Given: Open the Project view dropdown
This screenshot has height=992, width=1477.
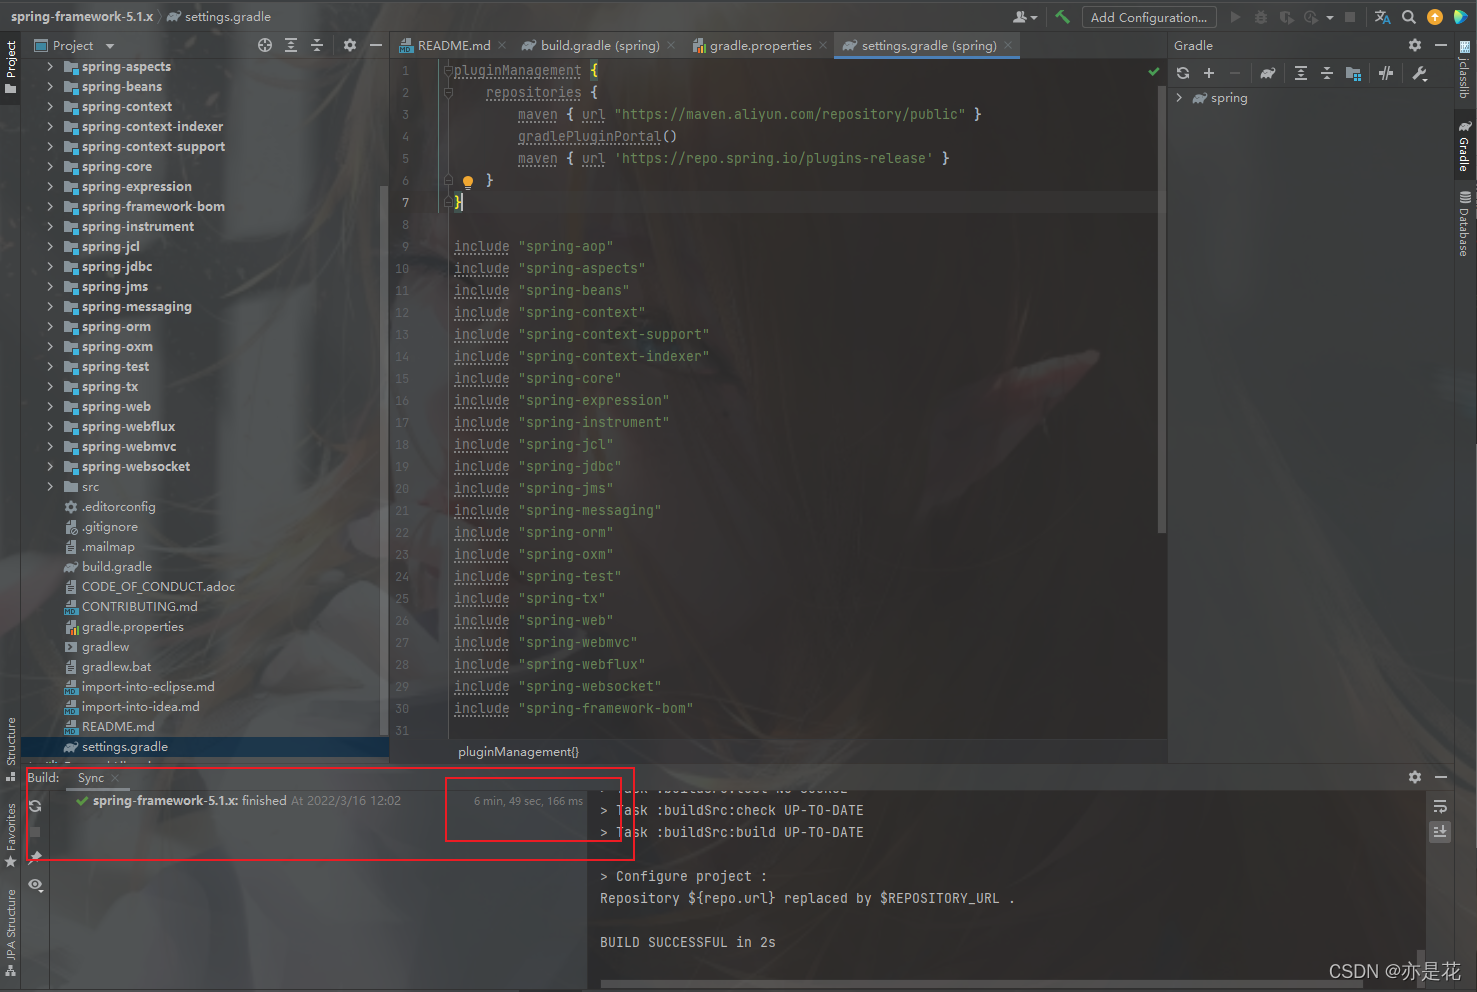Looking at the screenshot, I should pos(75,45).
